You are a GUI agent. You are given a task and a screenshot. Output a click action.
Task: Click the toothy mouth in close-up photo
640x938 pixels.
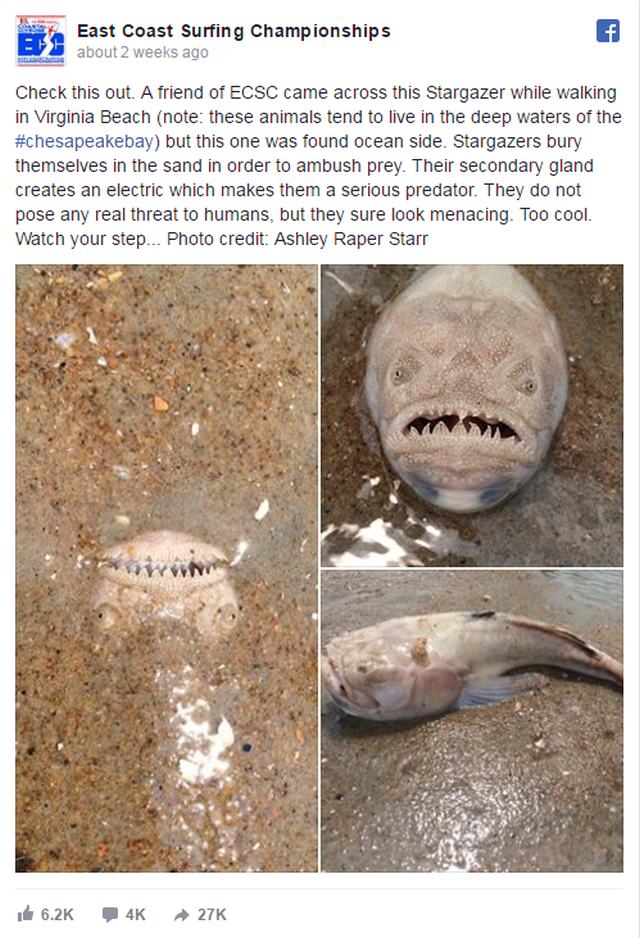click(x=460, y=426)
